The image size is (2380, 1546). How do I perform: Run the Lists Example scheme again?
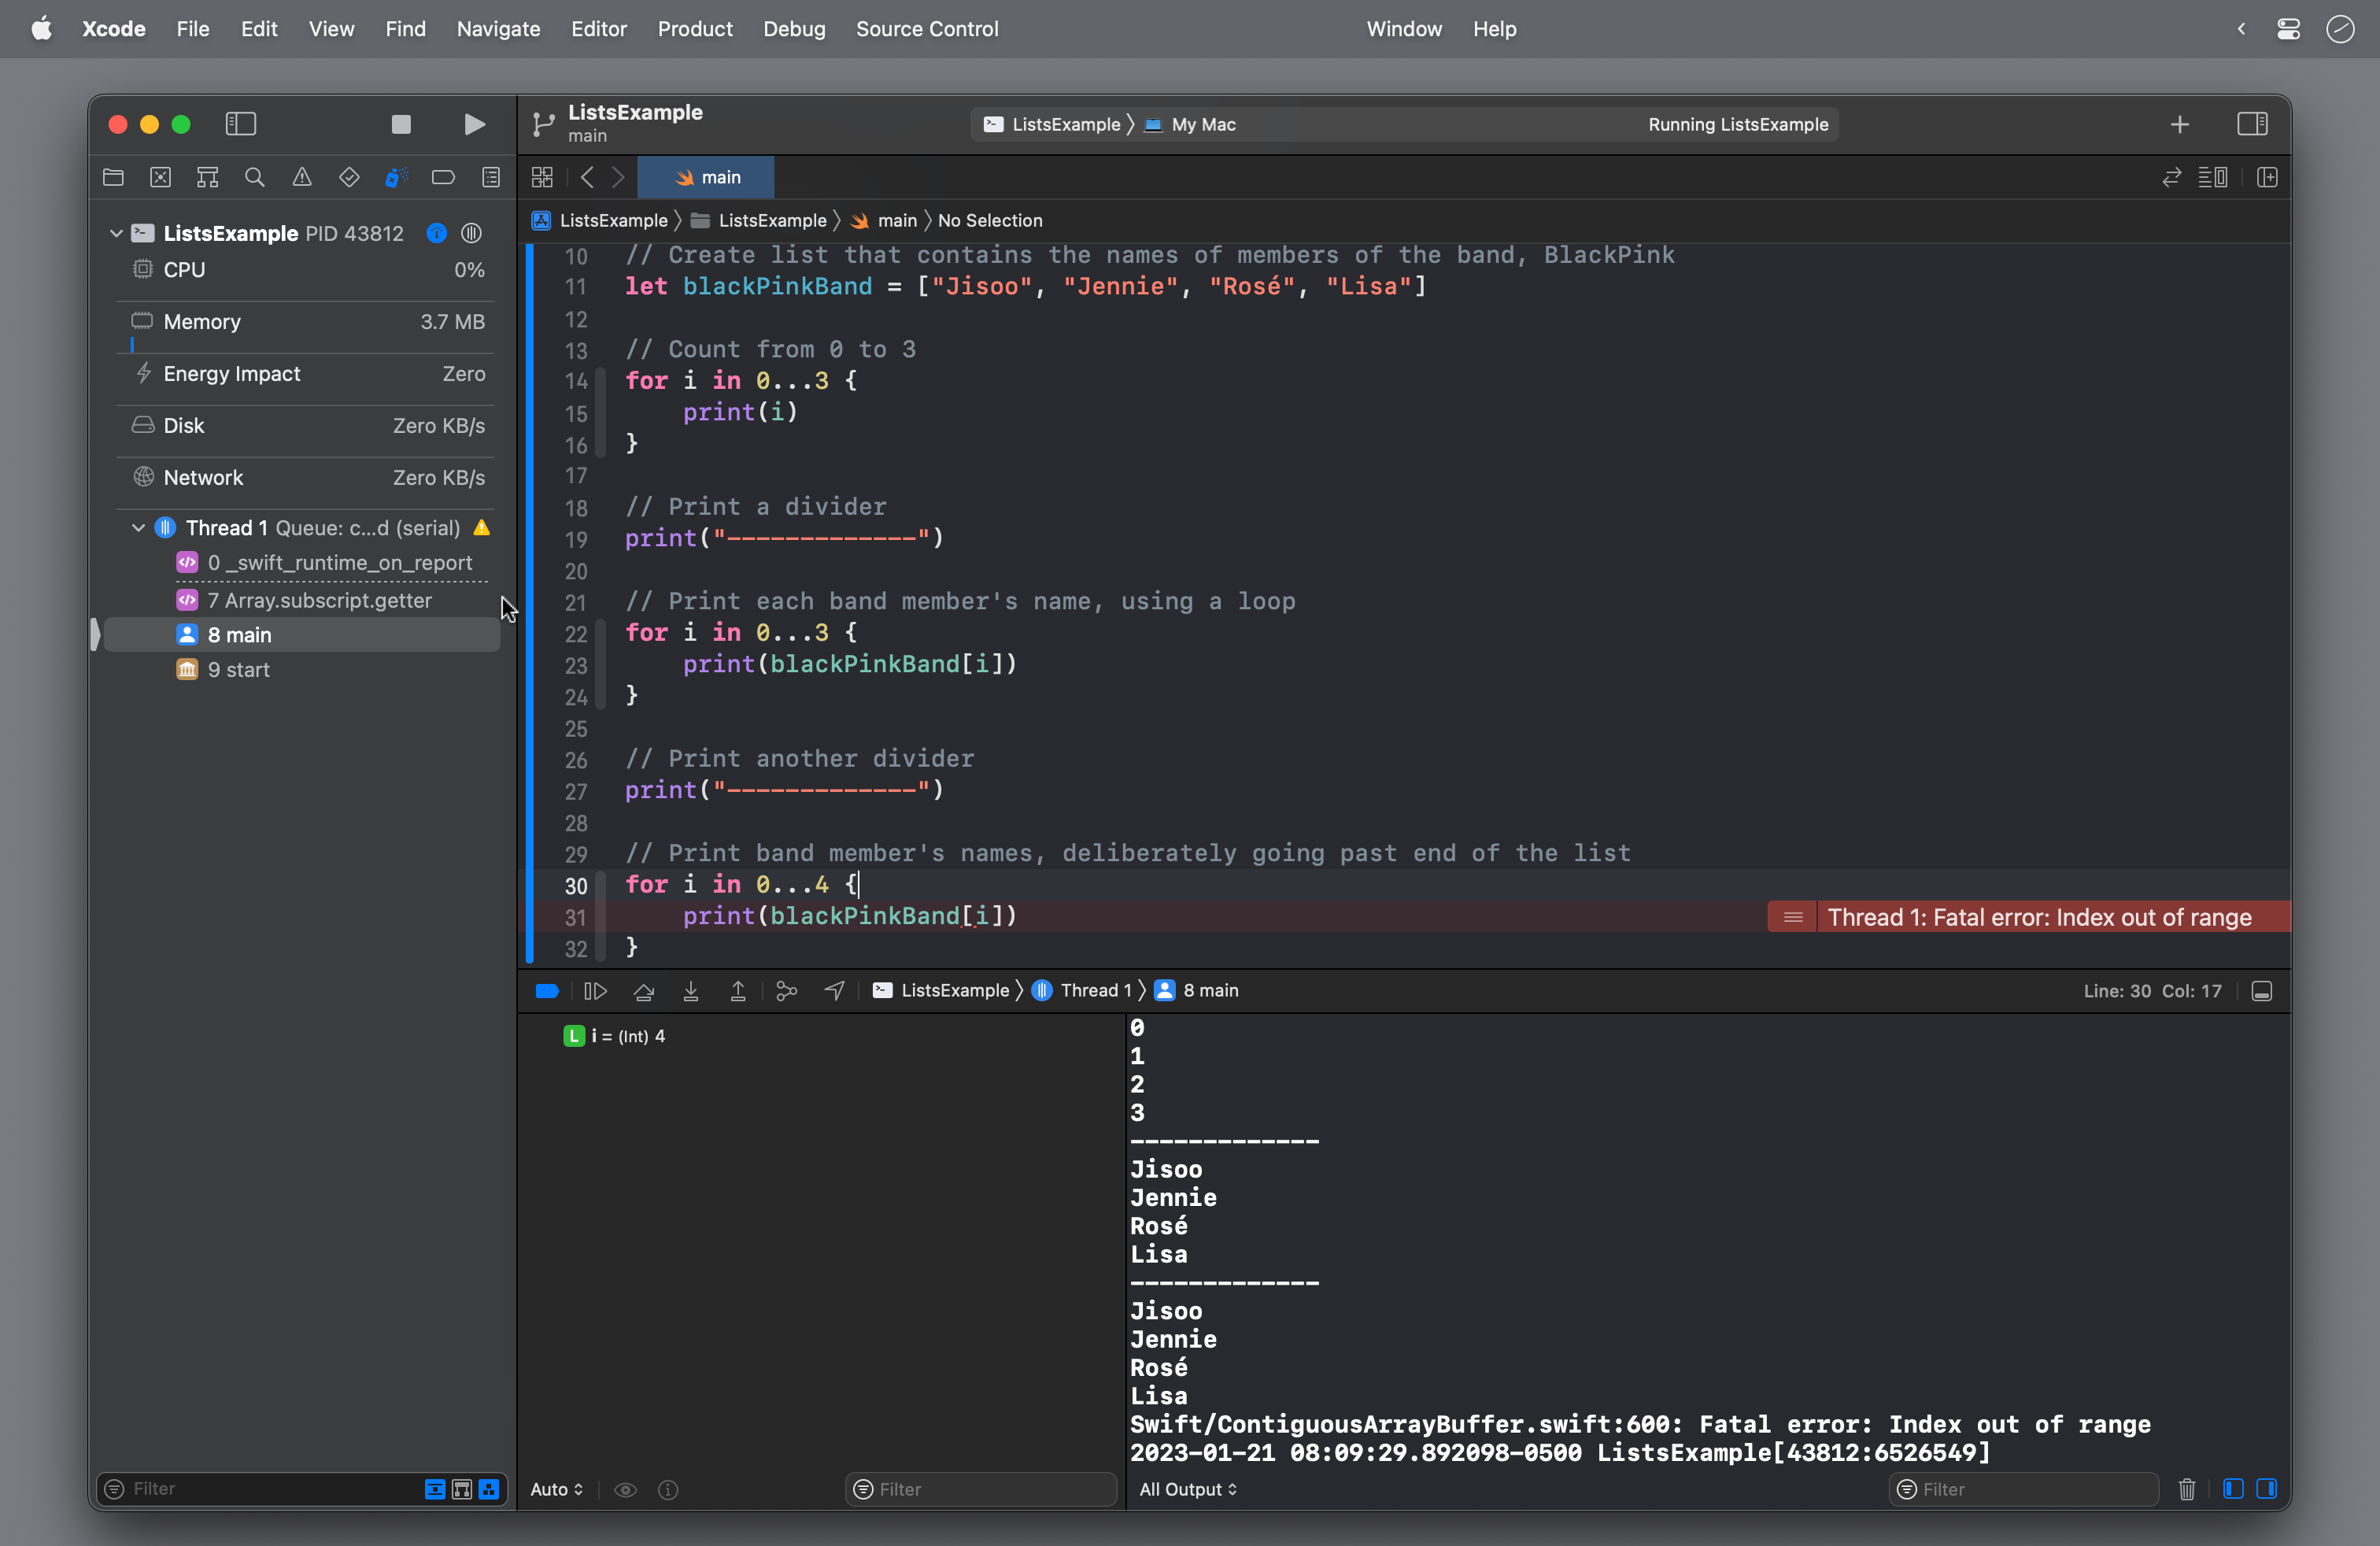coord(474,124)
